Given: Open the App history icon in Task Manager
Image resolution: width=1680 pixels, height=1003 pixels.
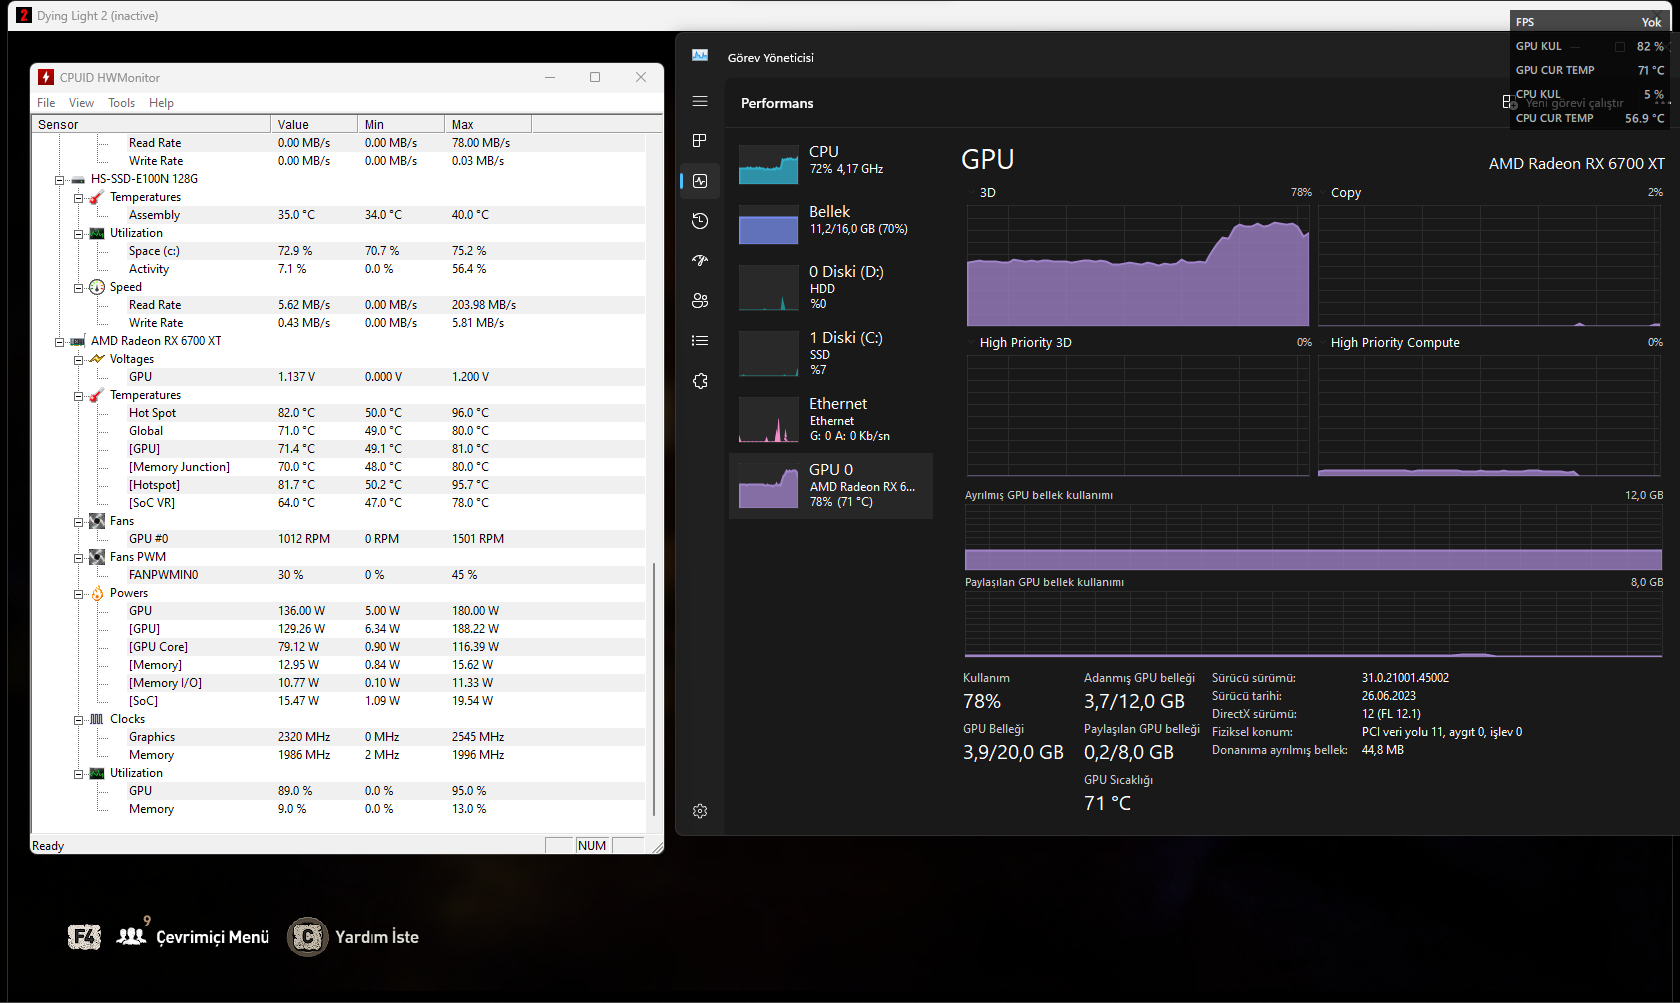Looking at the screenshot, I should pos(700,221).
